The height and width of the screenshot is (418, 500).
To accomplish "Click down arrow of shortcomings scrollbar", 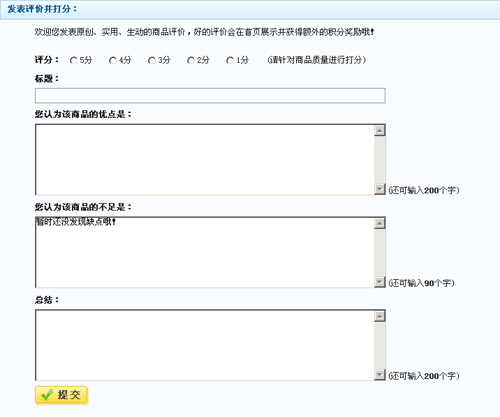I will click(379, 282).
